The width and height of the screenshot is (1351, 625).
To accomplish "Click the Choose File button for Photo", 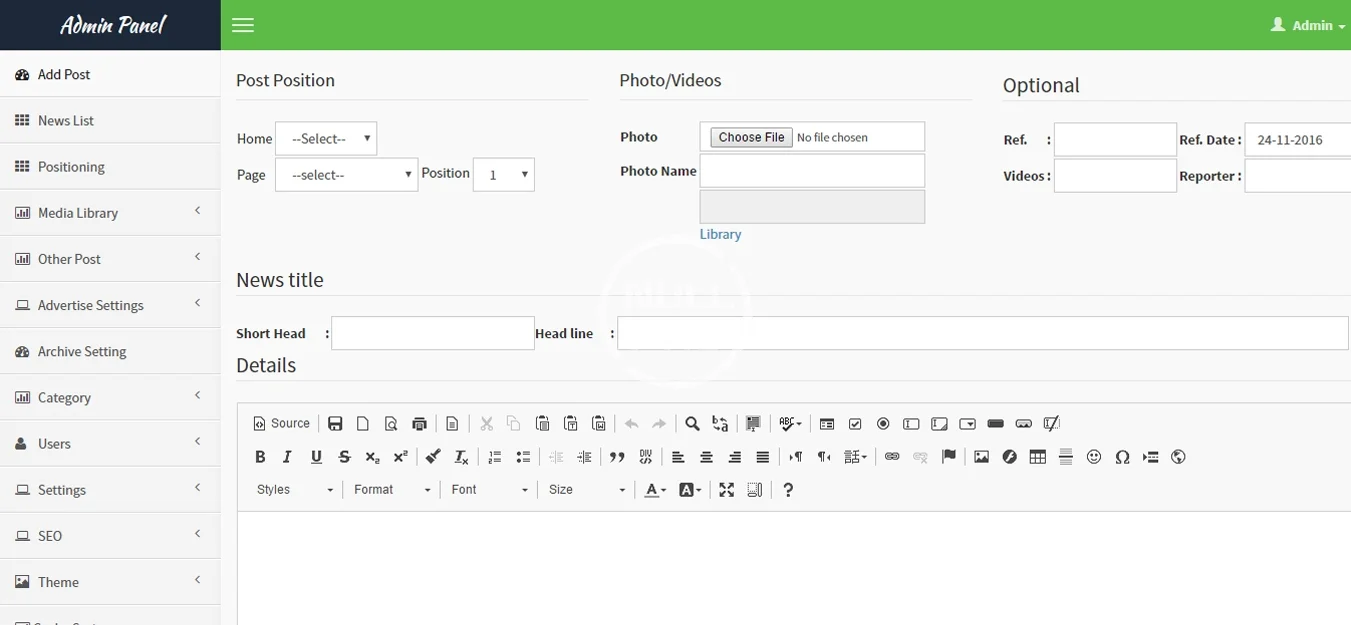I will (752, 137).
